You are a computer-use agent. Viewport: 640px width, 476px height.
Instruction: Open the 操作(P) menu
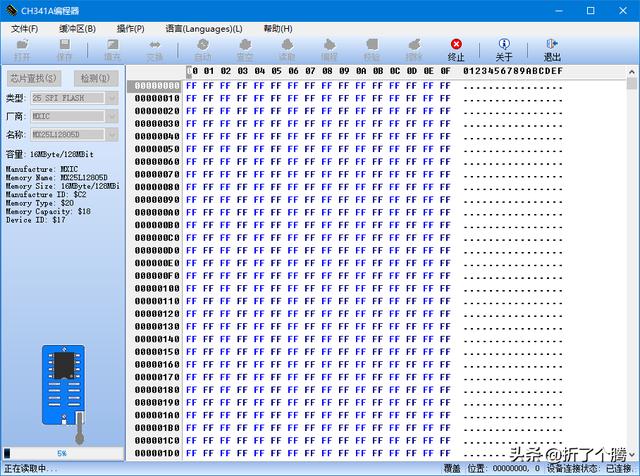click(131, 29)
